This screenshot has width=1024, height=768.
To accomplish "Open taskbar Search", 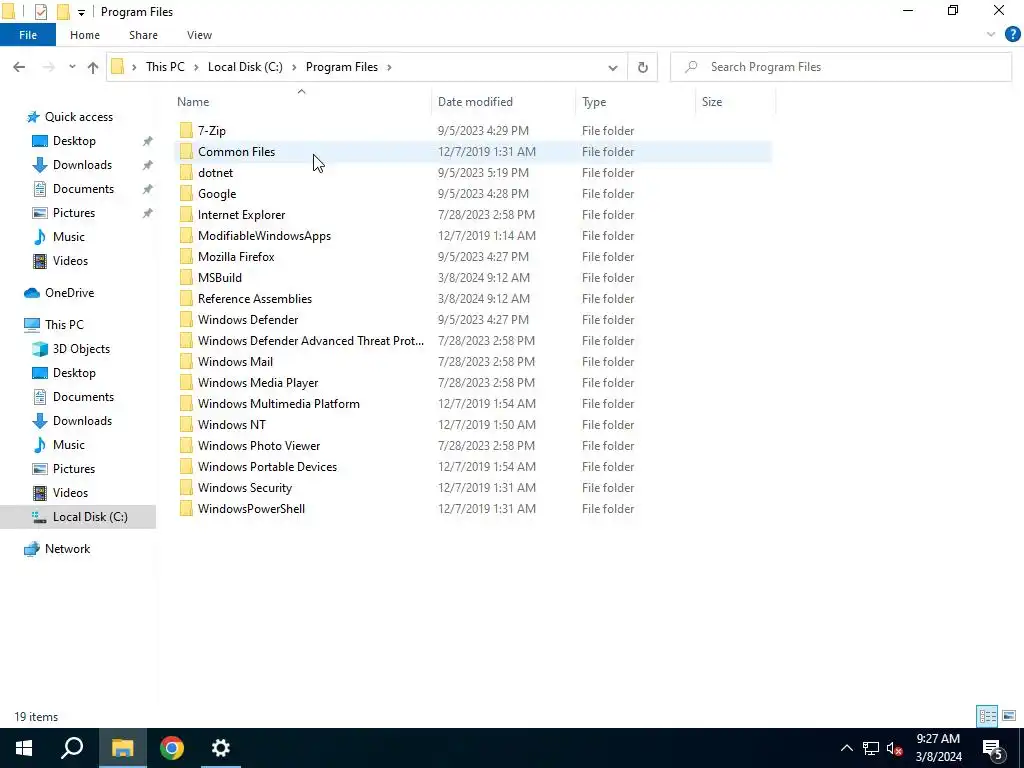I will 72,748.
